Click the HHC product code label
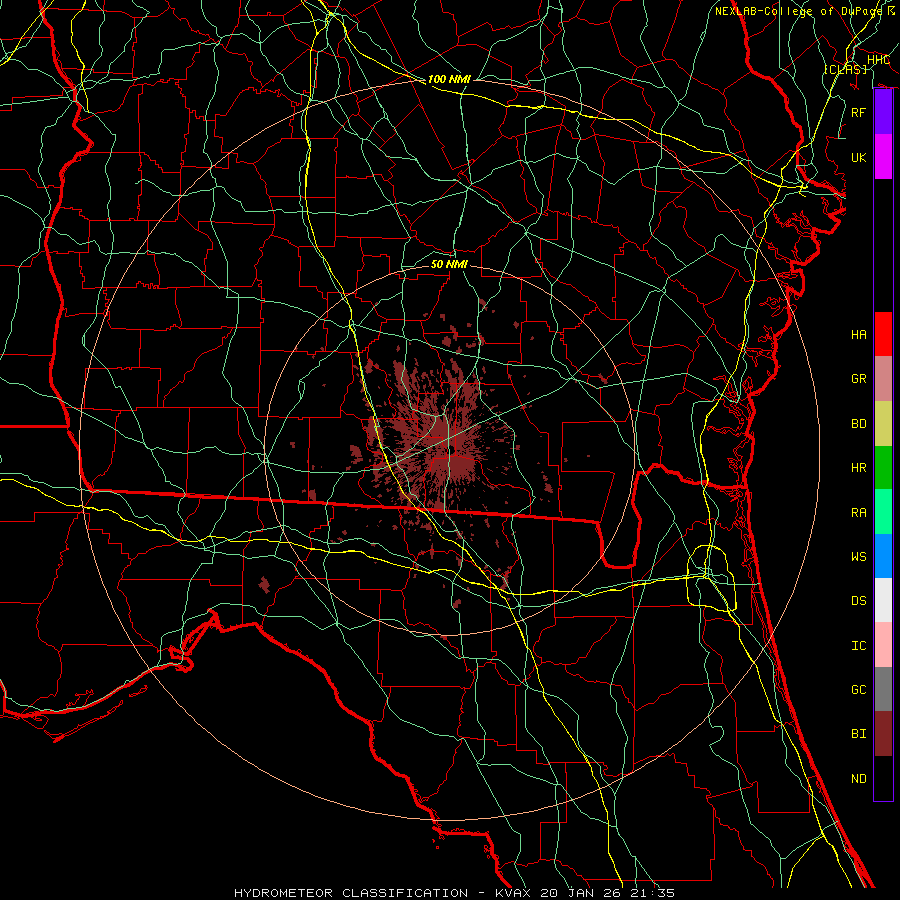 tap(878, 60)
